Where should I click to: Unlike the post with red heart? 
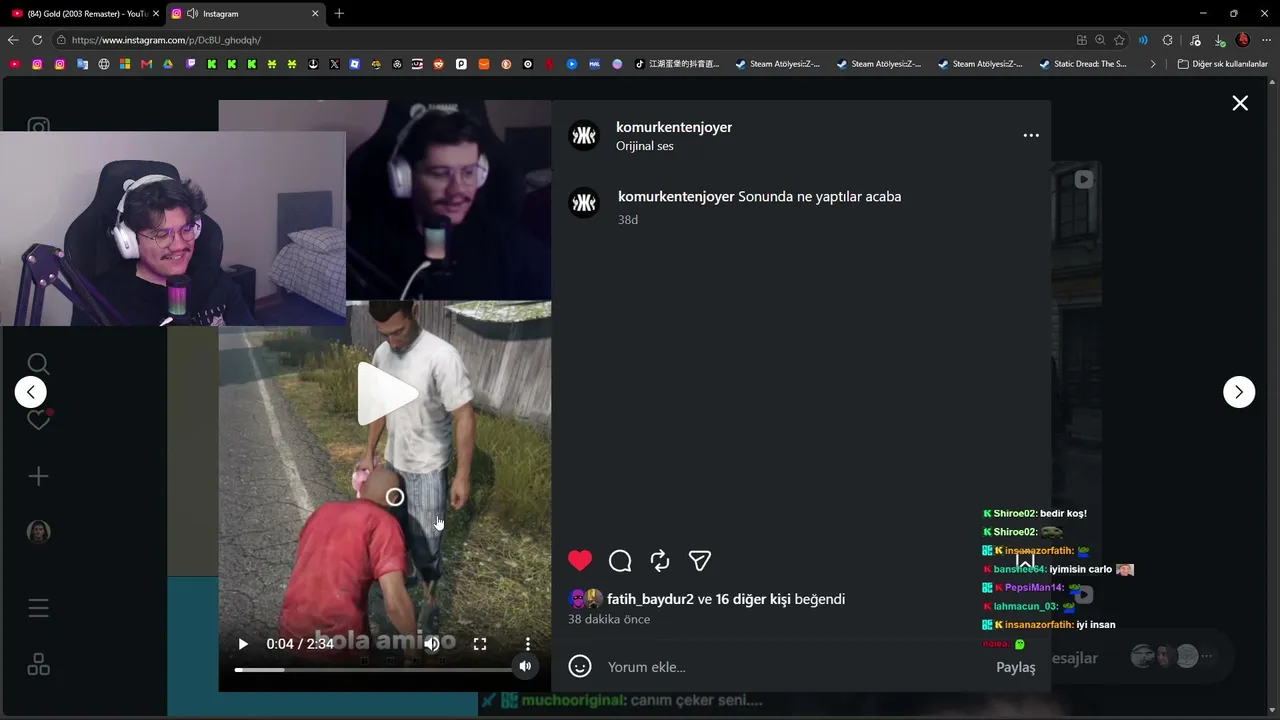(580, 561)
